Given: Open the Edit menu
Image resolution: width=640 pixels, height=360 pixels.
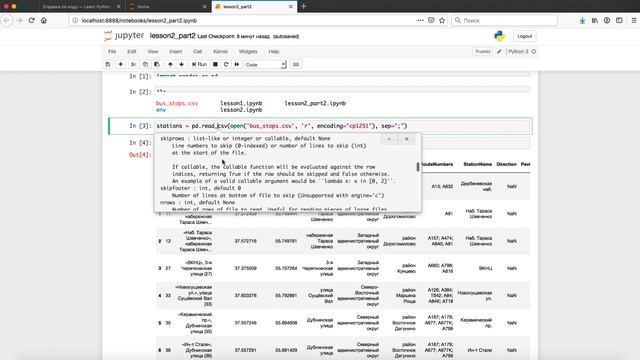Looking at the screenshot, I should click(131, 51).
